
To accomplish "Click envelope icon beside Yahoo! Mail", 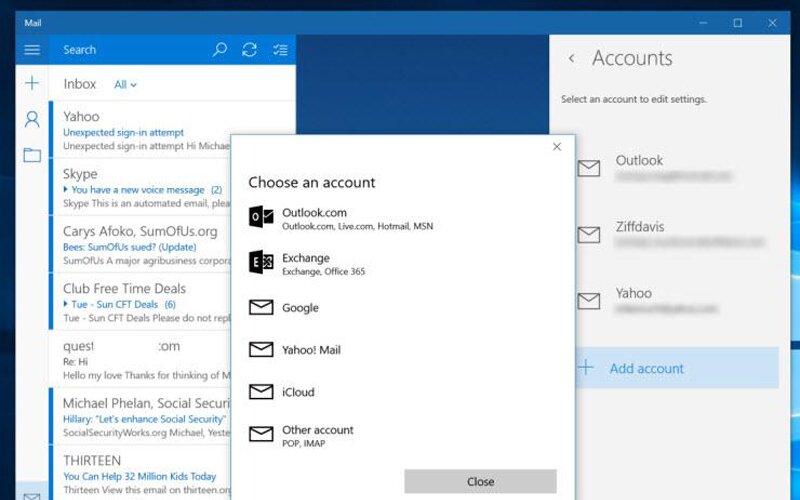I will [261, 349].
